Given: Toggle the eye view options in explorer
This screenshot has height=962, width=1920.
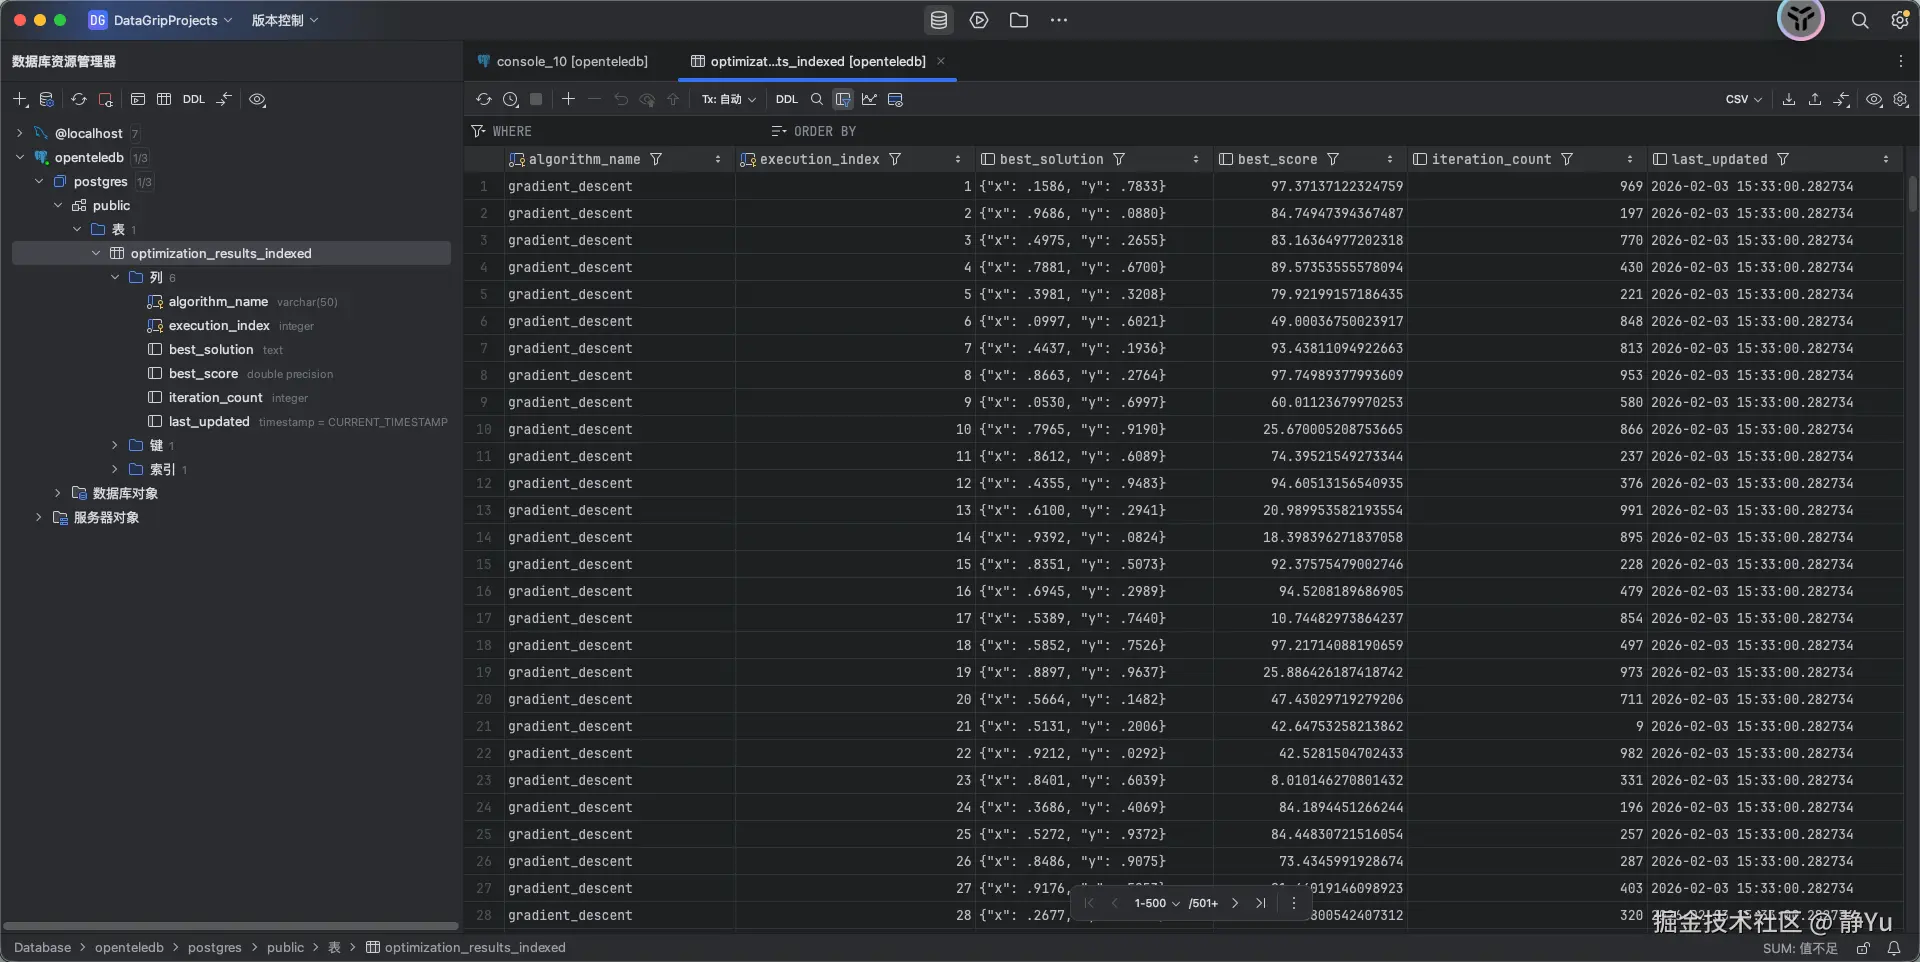Looking at the screenshot, I should (257, 99).
